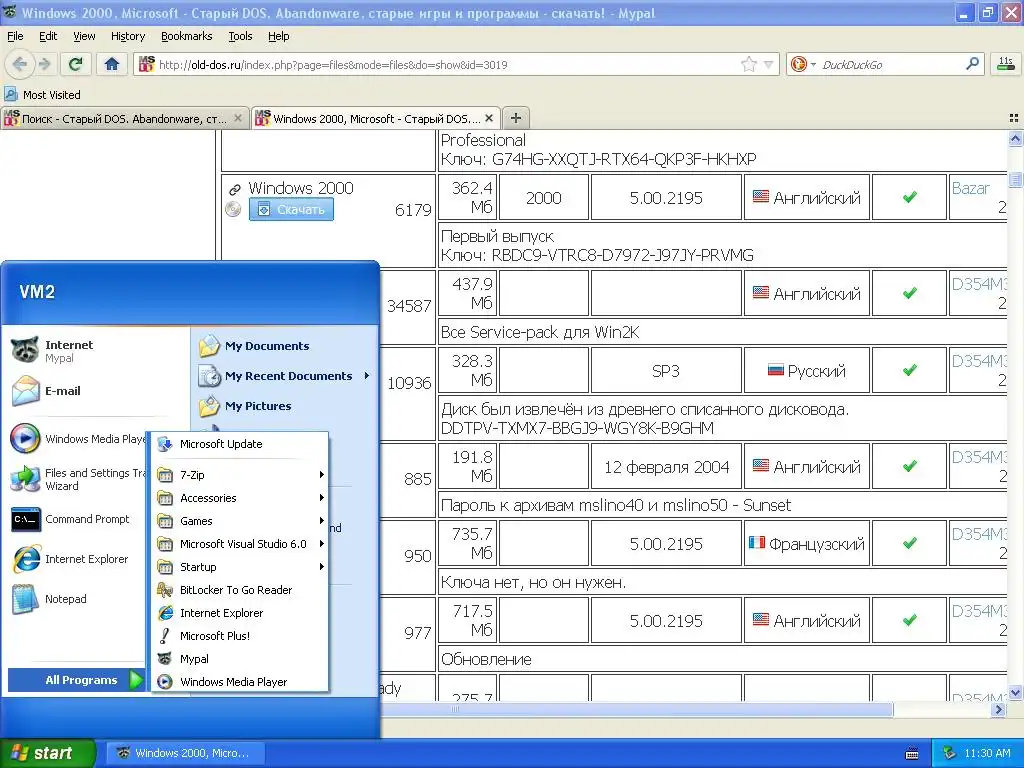The width and height of the screenshot is (1024, 768).
Task: Show the all-tabs grid icon
Action: pyautogui.click(x=1014, y=118)
